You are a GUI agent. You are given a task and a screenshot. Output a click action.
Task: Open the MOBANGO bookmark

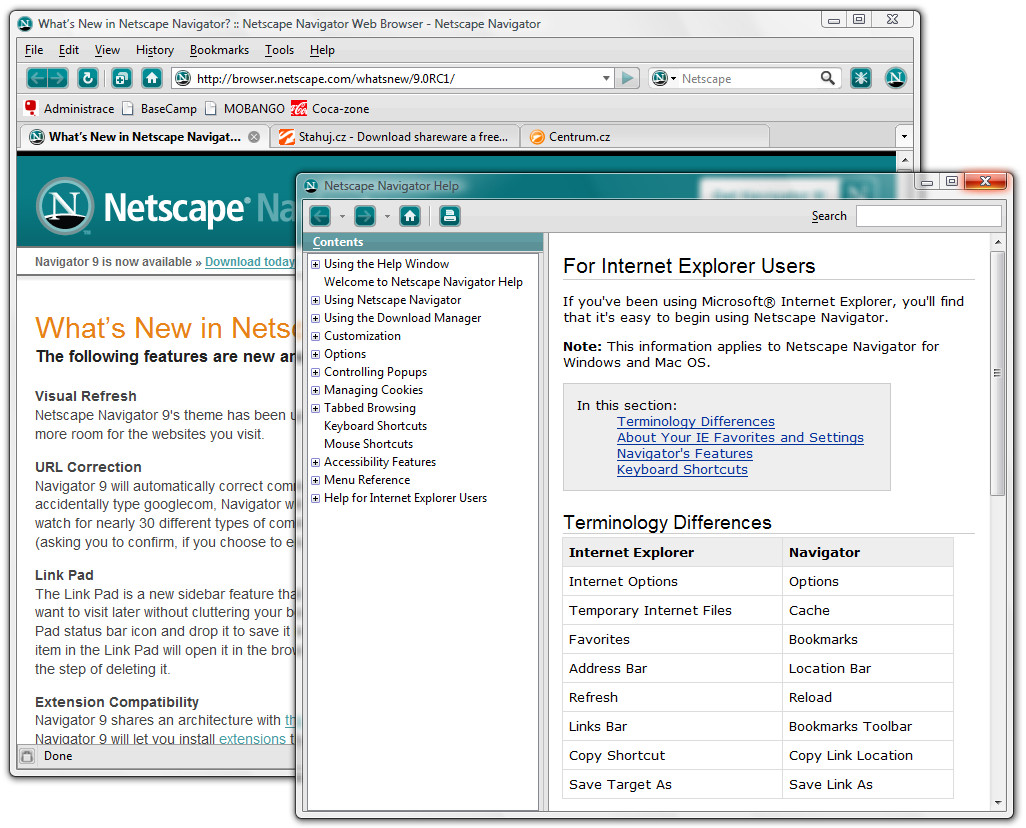pyautogui.click(x=245, y=109)
